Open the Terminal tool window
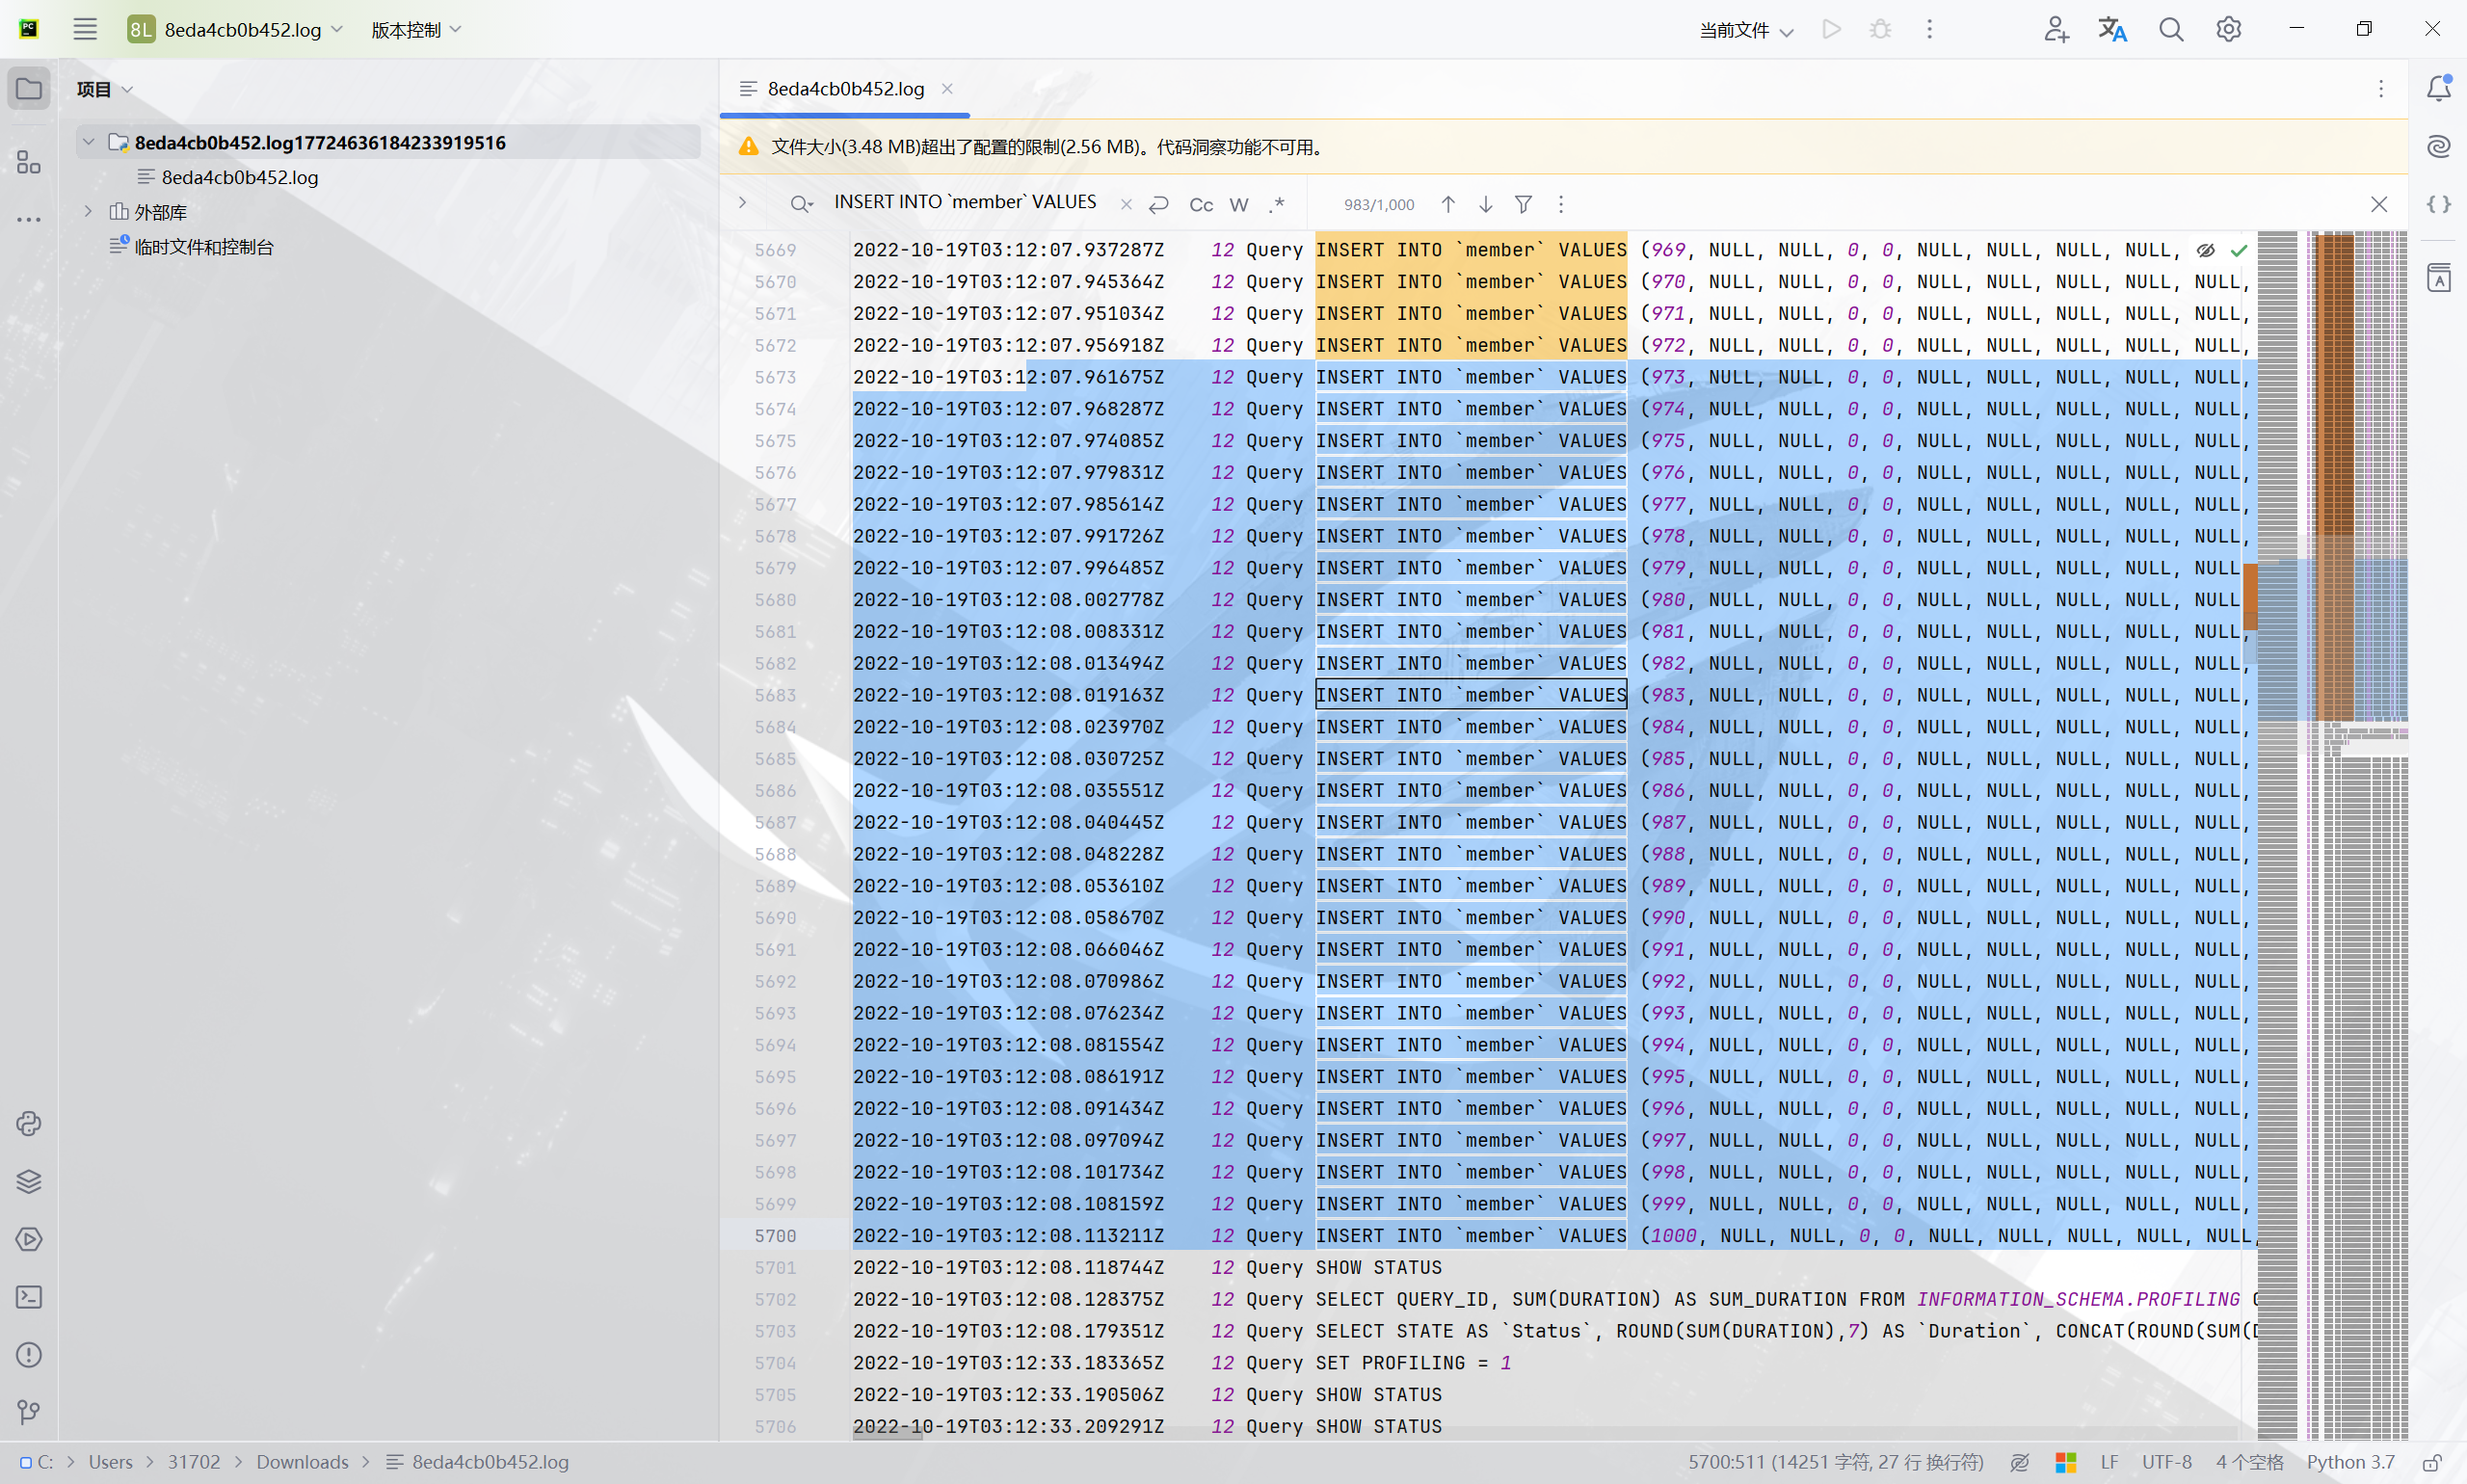The image size is (2467, 1484). point(29,1297)
